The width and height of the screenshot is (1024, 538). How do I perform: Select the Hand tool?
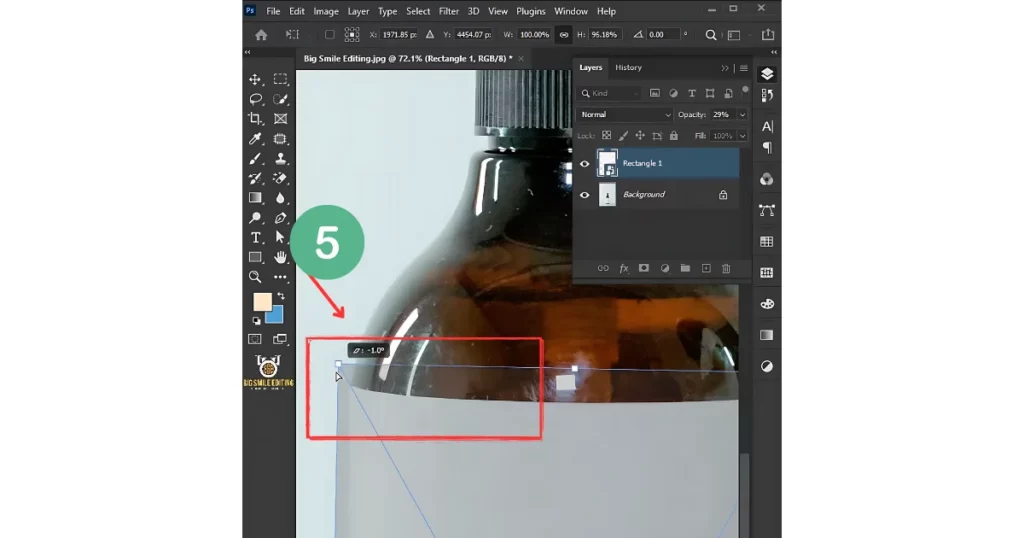280,257
